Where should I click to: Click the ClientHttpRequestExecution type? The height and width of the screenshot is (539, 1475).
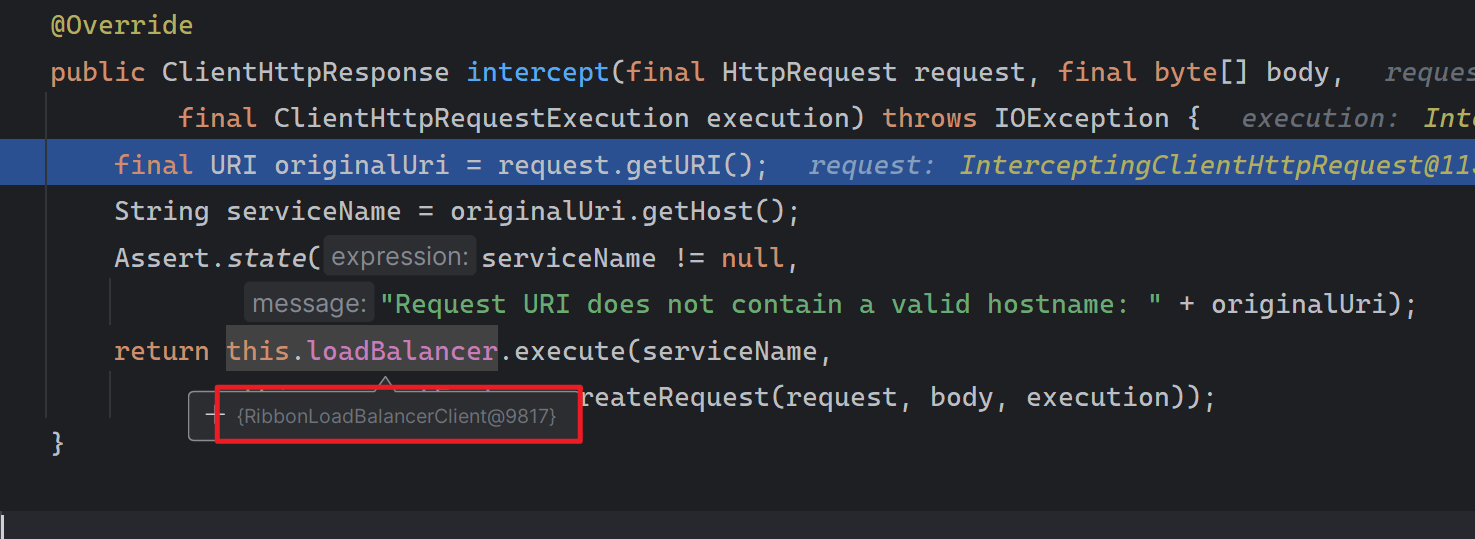[x=481, y=118]
